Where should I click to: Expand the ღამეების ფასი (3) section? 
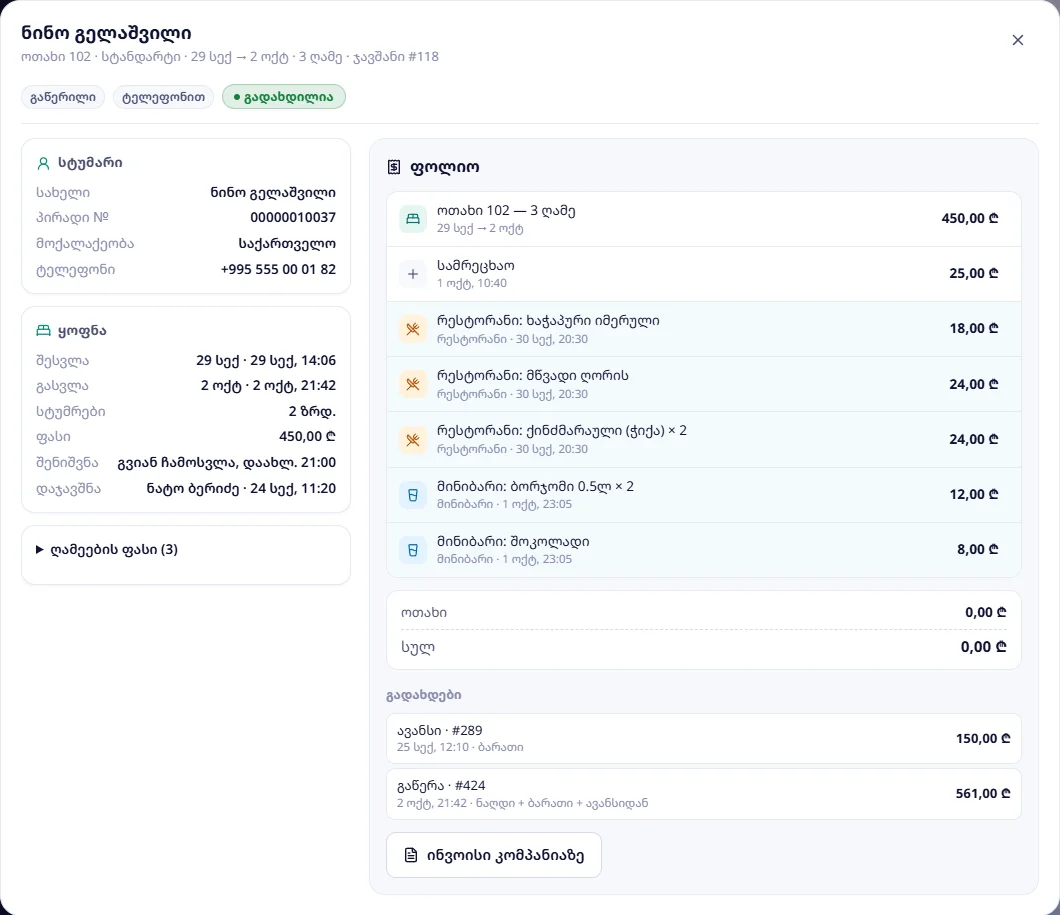click(x=107, y=549)
